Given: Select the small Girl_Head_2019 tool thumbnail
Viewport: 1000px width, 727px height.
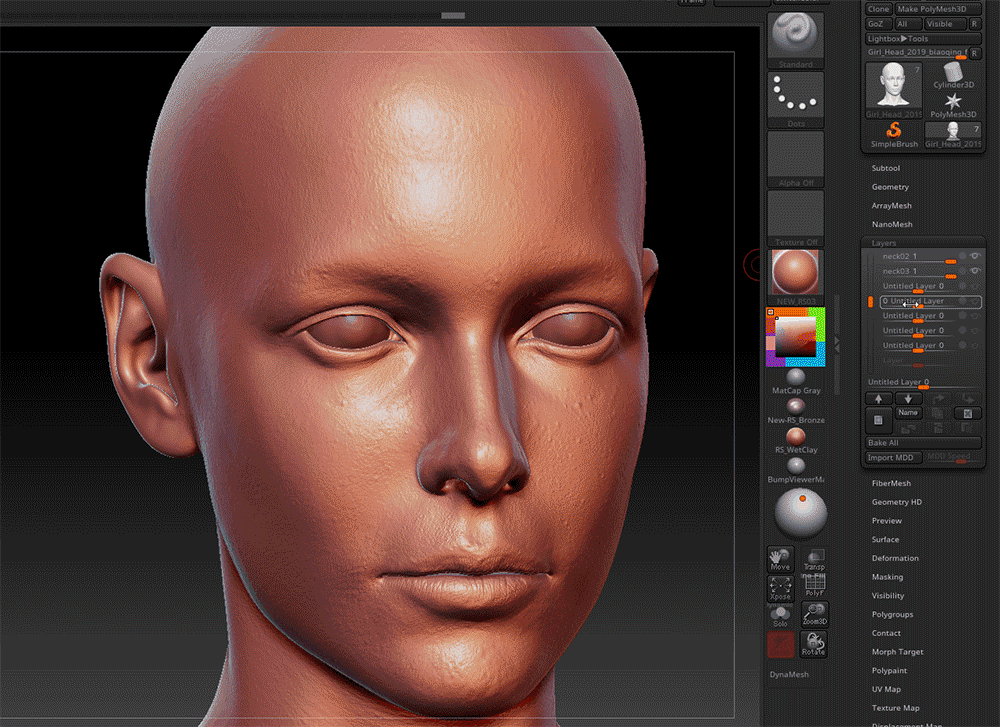Looking at the screenshot, I should pyautogui.click(x=953, y=135).
